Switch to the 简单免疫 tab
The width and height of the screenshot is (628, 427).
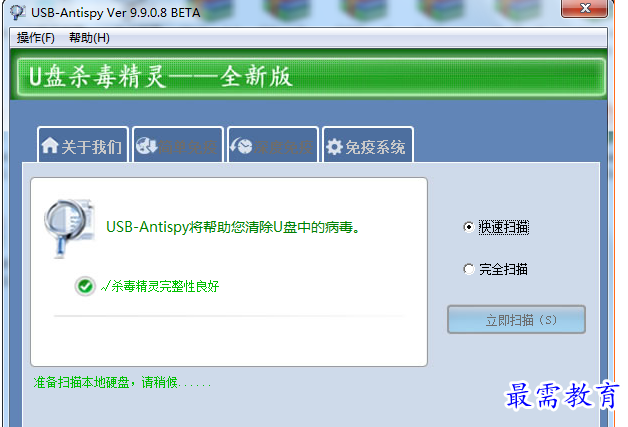[x=178, y=145]
